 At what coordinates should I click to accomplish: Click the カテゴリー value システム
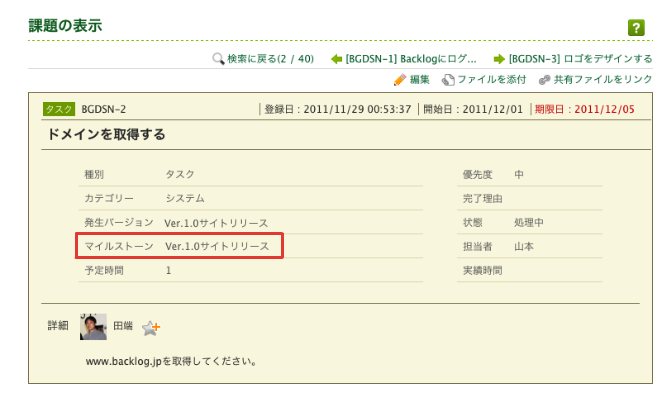pyautogui.click(x=185, y=198)
